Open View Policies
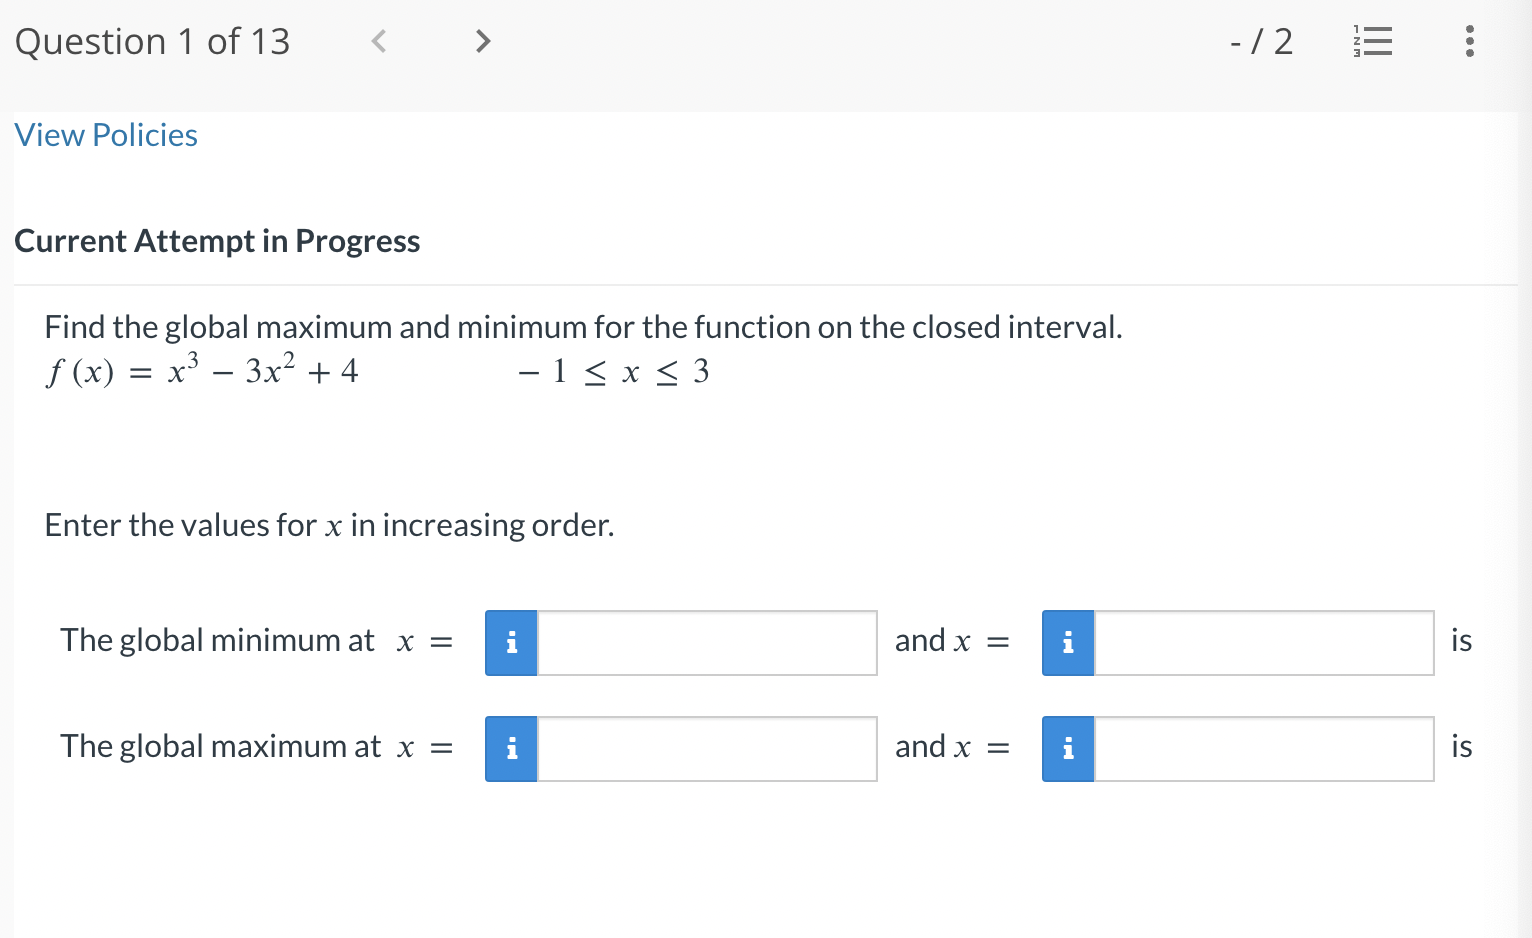This screenshot has height=938, width=1532. (x=105, y=135)
